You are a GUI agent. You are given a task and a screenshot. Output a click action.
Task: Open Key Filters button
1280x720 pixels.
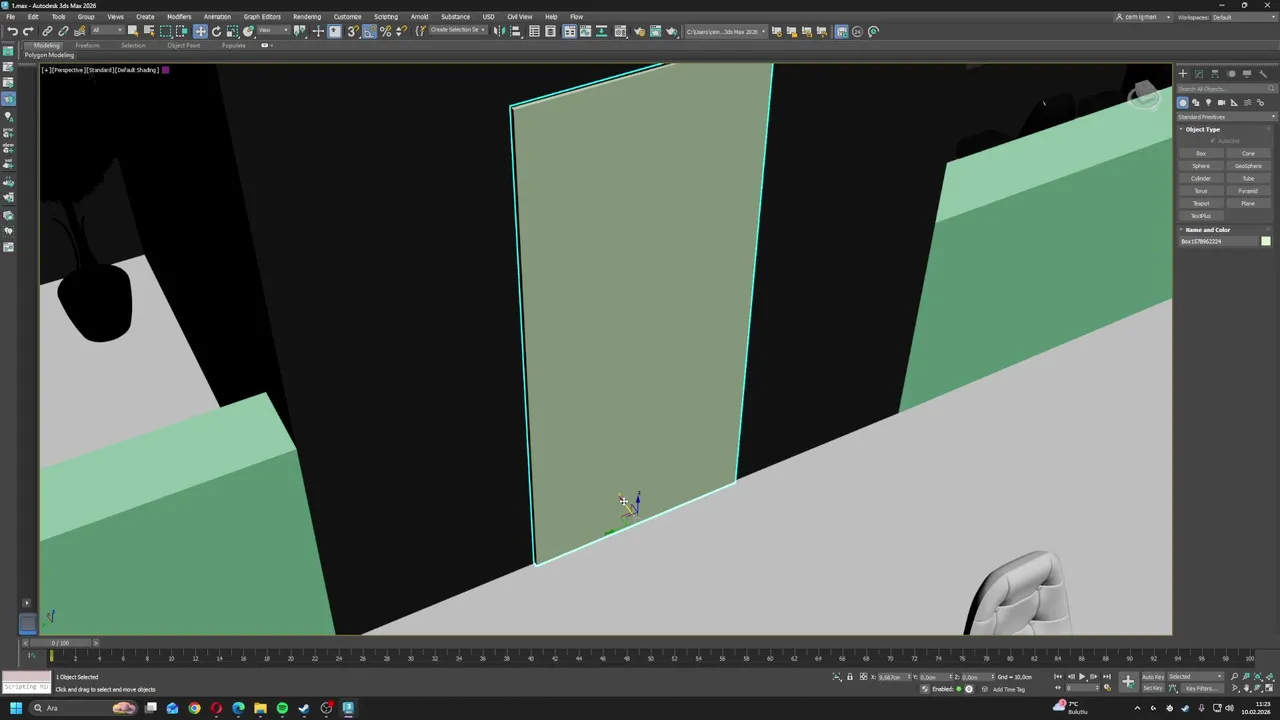pyautogui.click(x=1201, y=688)
